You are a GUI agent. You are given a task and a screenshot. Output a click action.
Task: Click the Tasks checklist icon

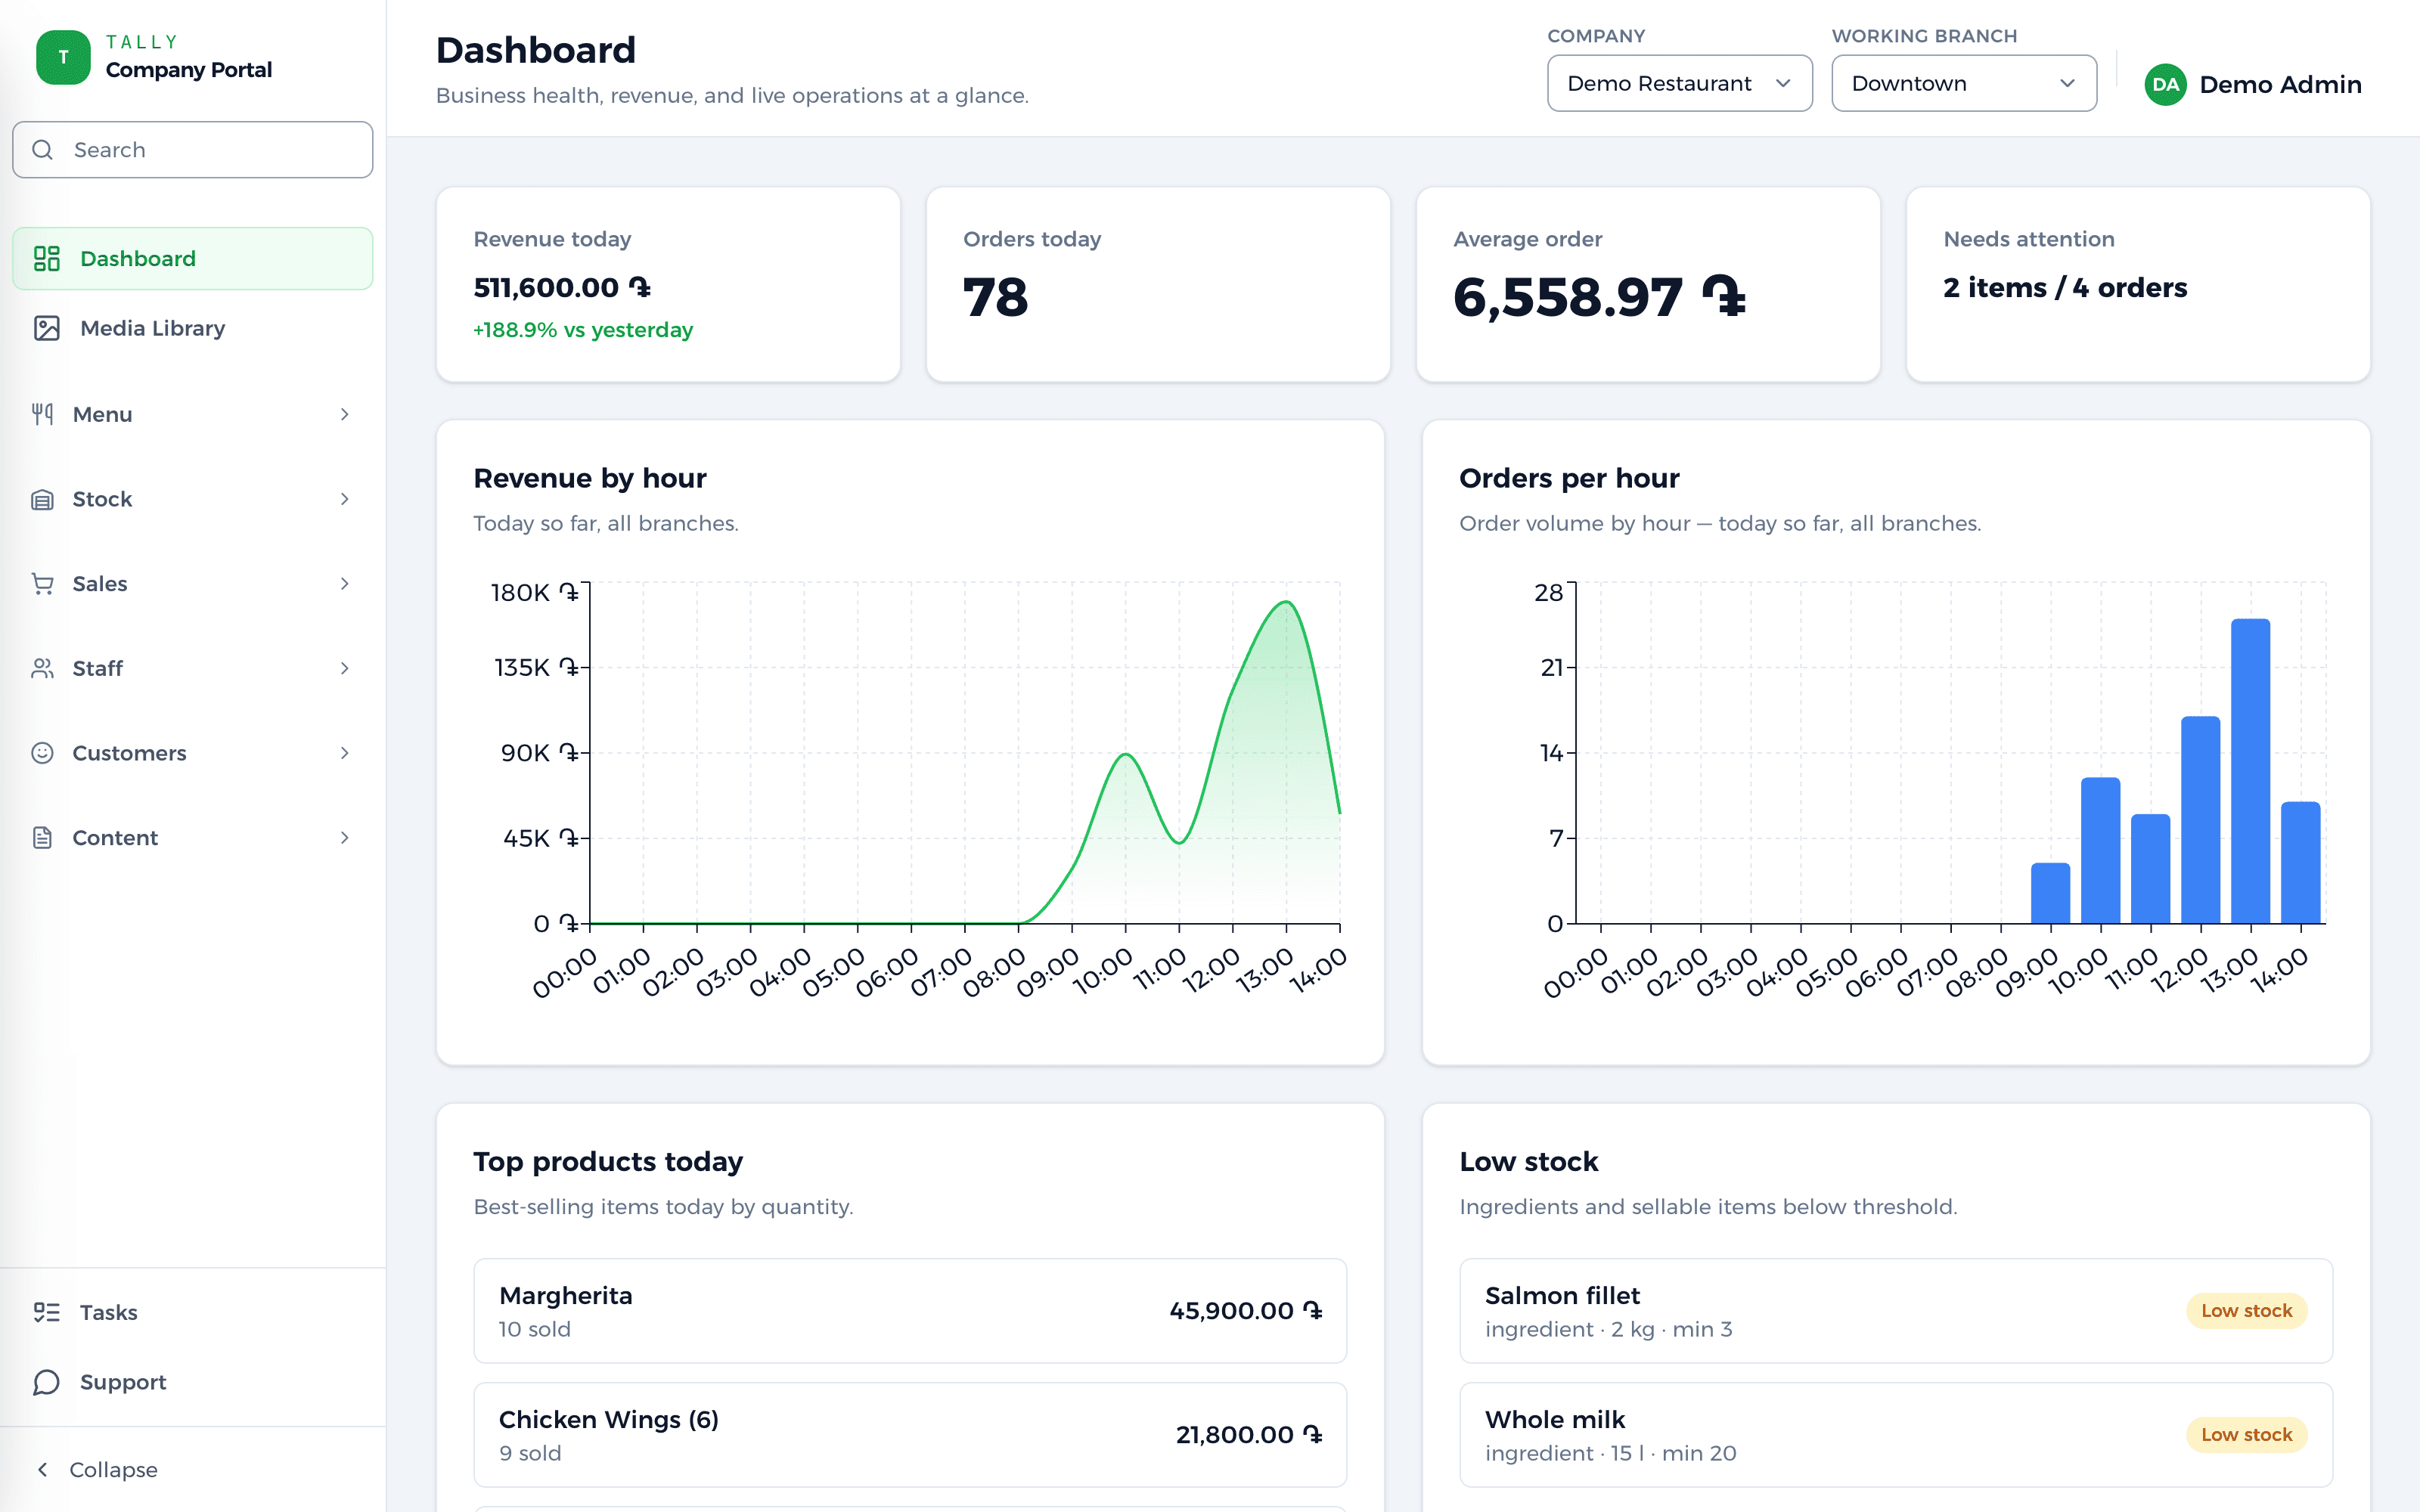pos(47,1312)
